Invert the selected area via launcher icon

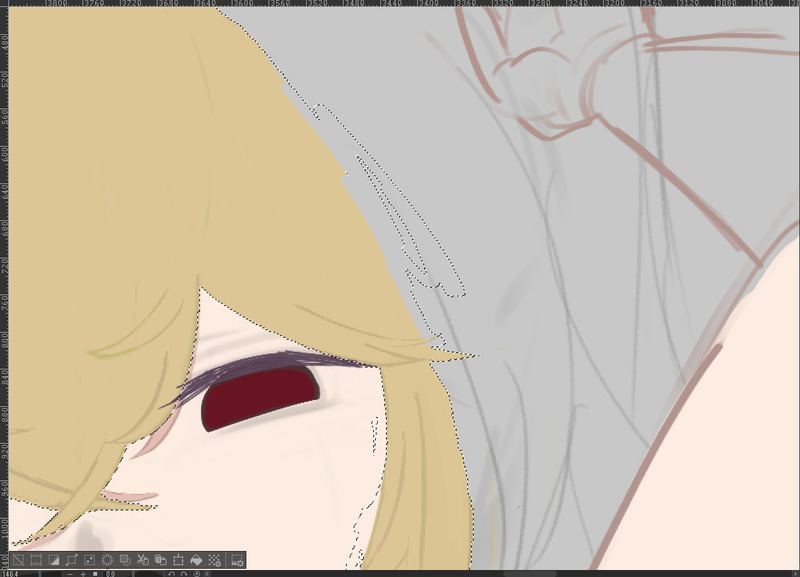[54, 560]
